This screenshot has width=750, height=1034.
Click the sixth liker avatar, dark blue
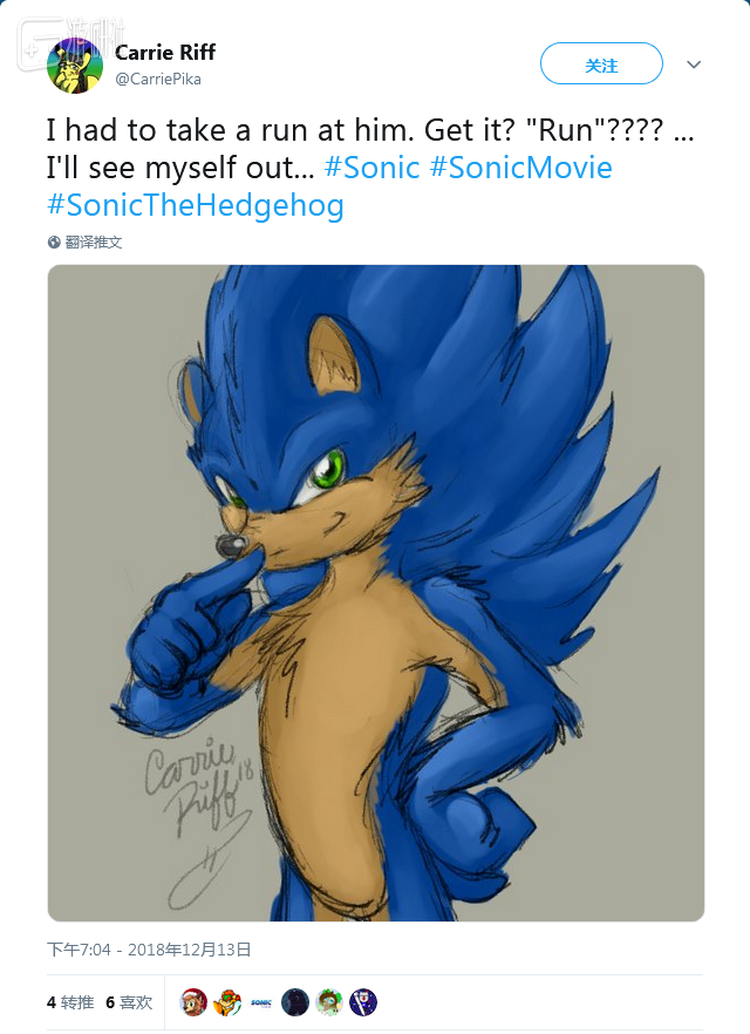pos(364,1002)
